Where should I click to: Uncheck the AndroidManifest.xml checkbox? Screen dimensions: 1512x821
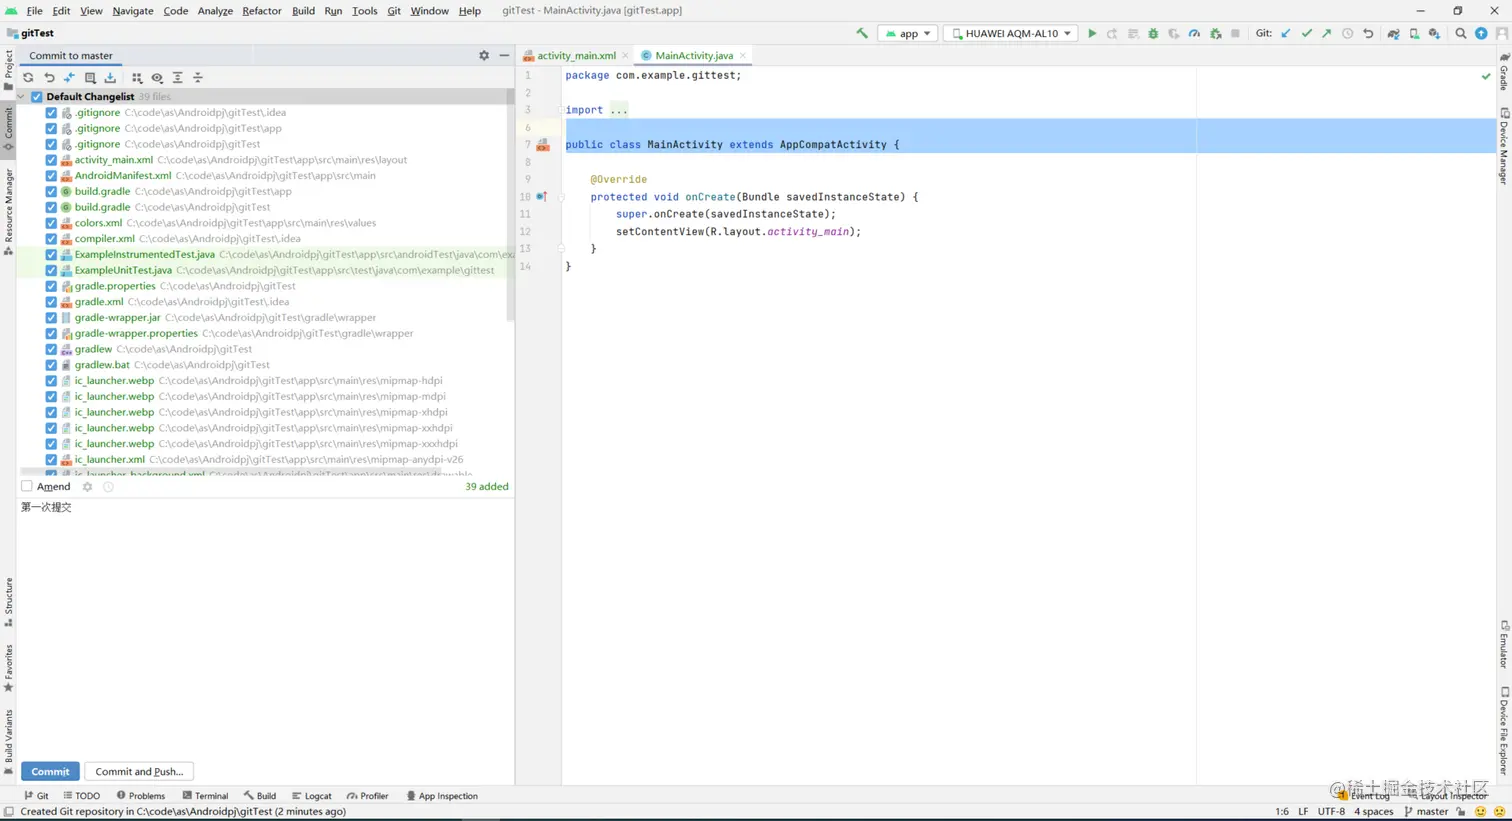tap(51, 176)
